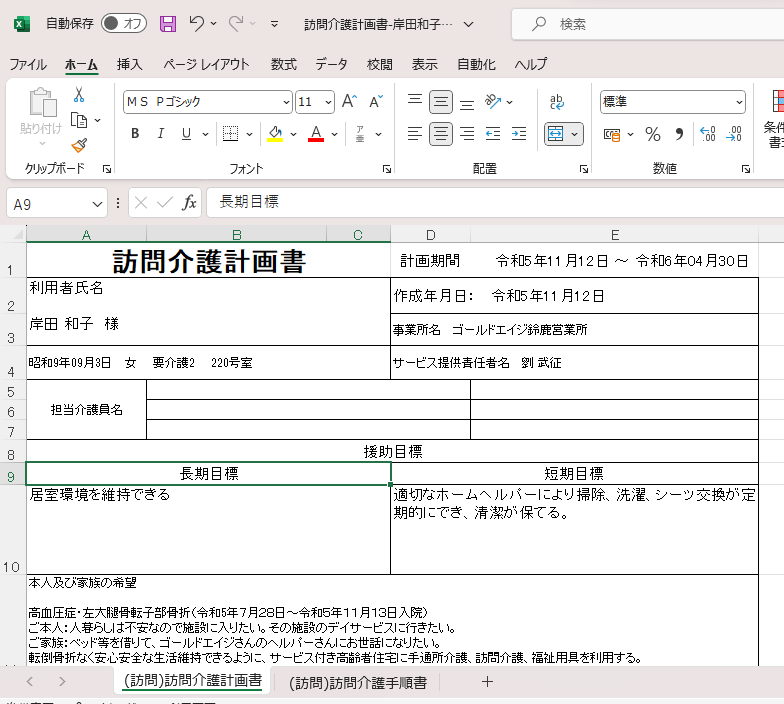This screenshot has height=704, width=784.
Task: Click the Increase Indent icon
Action: click(x=519, y=134)
